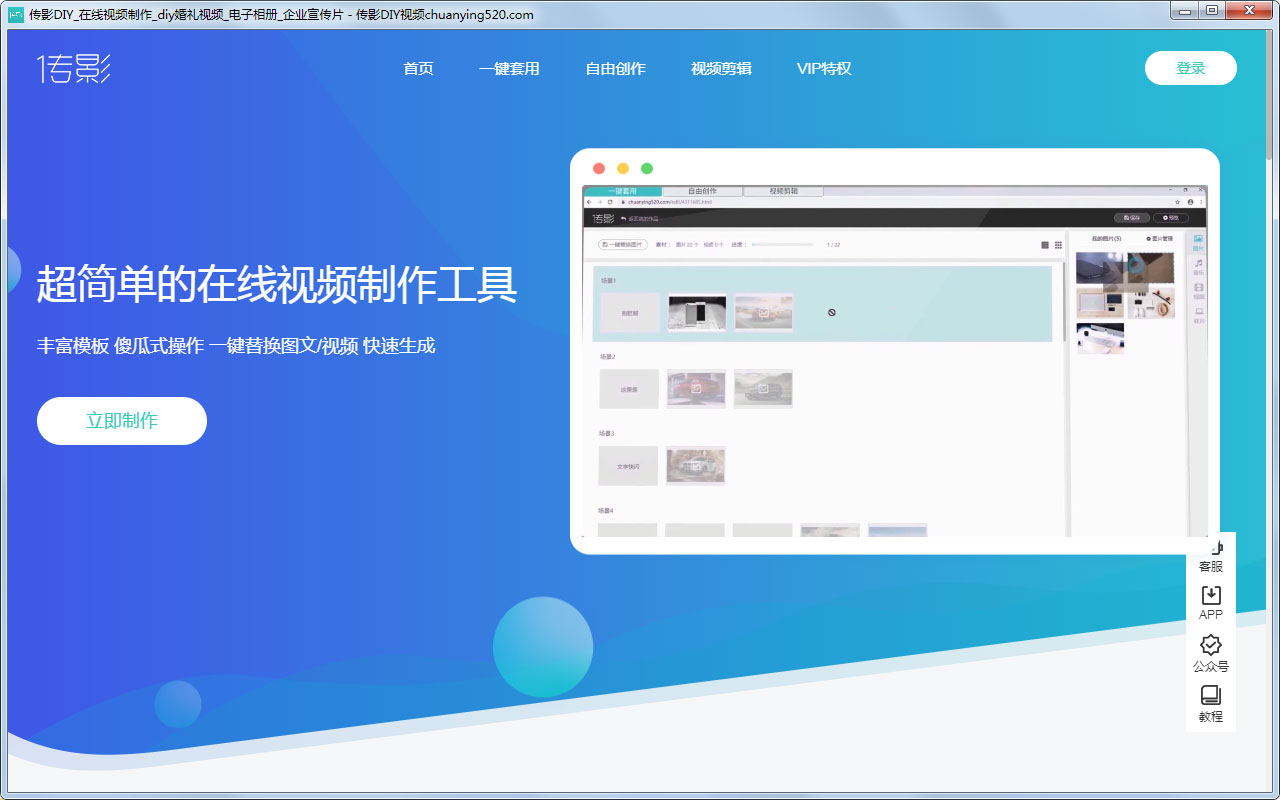Open the VIP特权 menu item
The width and height of the screenshot is (1280, 800).
[x=823, y=68]
